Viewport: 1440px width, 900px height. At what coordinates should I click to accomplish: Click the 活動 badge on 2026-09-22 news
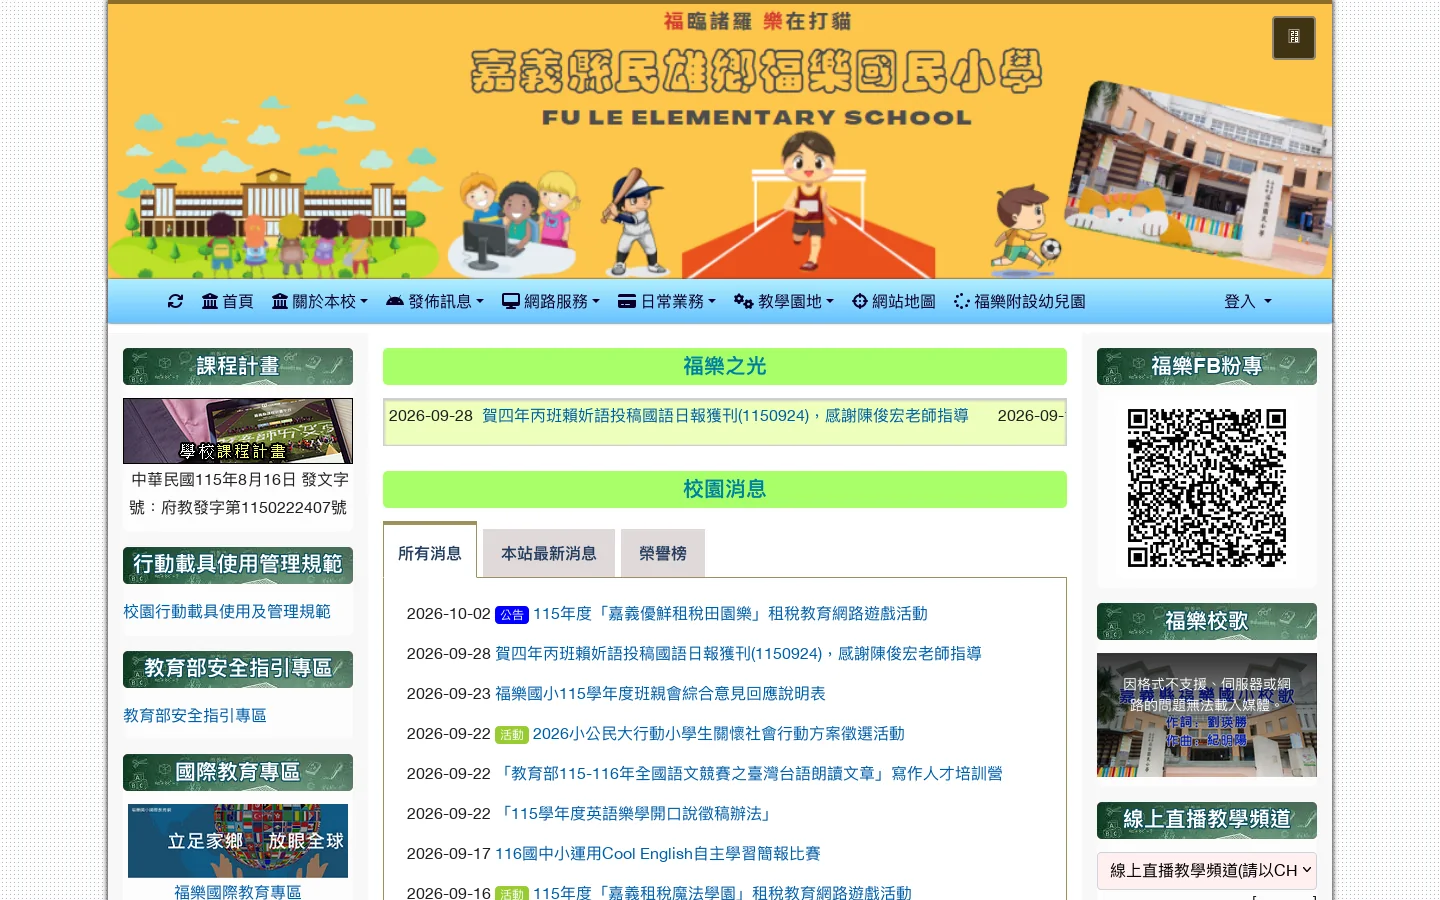512,734
